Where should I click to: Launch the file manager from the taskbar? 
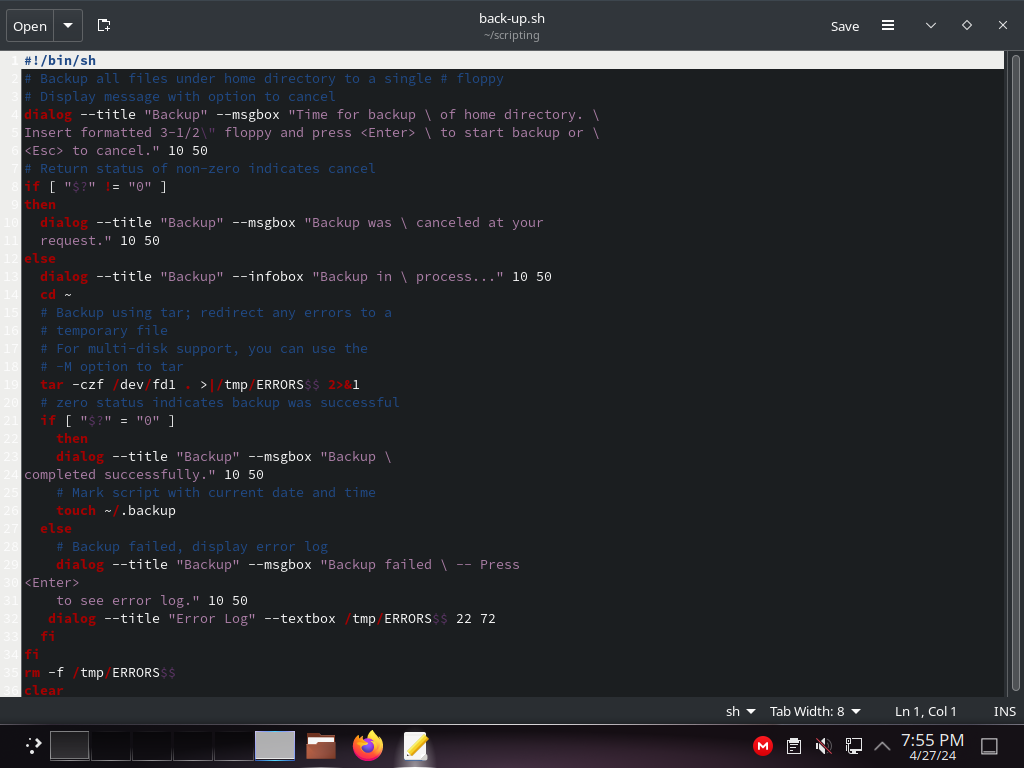pyautogui.click(x=321, y=746)
